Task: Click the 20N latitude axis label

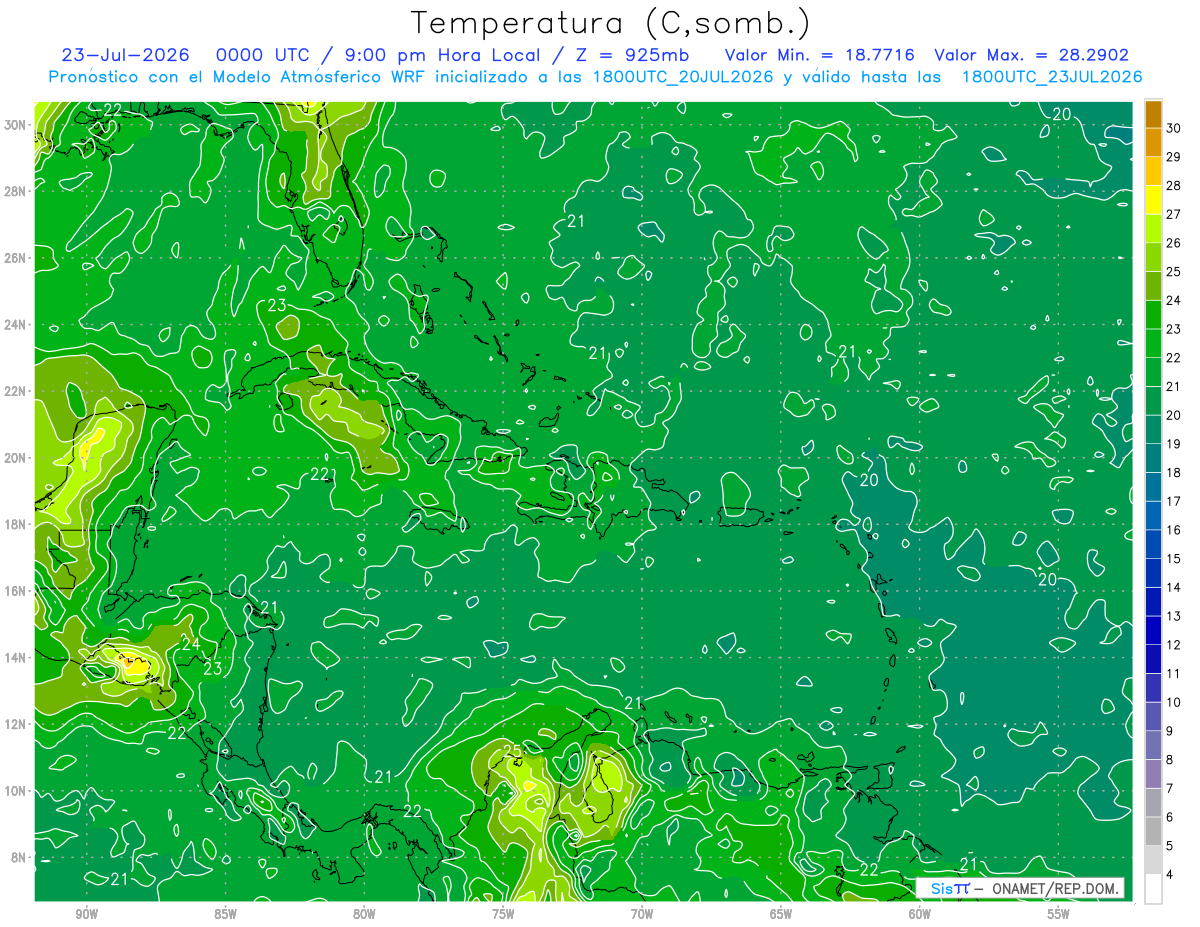Action: 16,458
